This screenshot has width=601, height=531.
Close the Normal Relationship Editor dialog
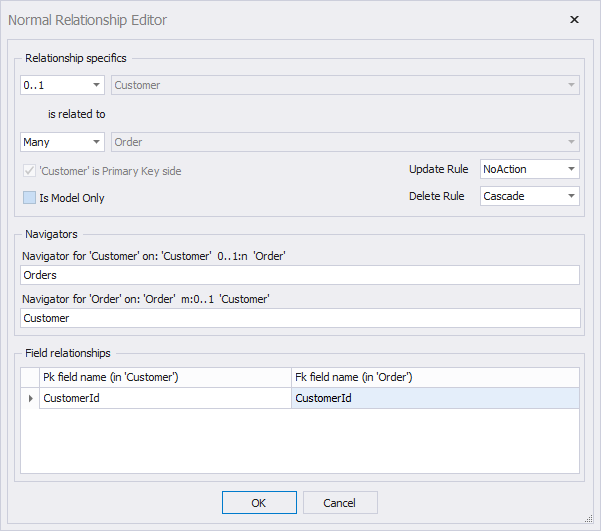574,20
